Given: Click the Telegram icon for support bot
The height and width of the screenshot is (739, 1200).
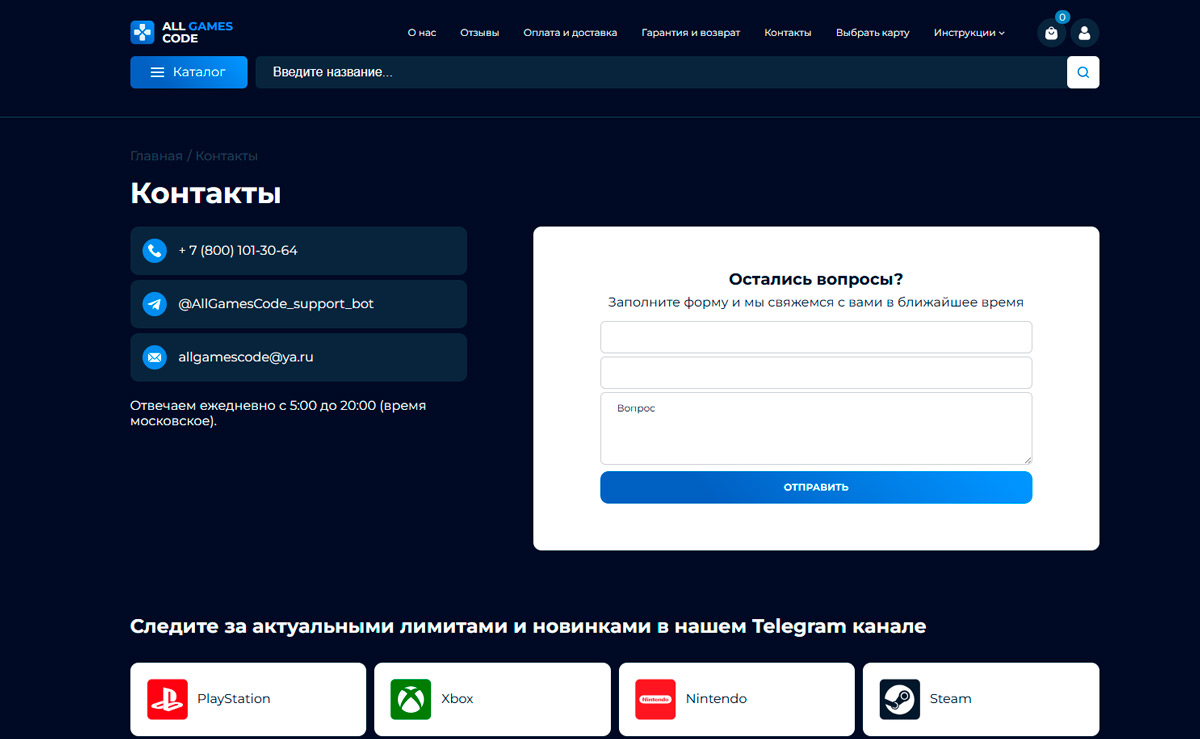Looking at the screenshot, I should [154, 304].
